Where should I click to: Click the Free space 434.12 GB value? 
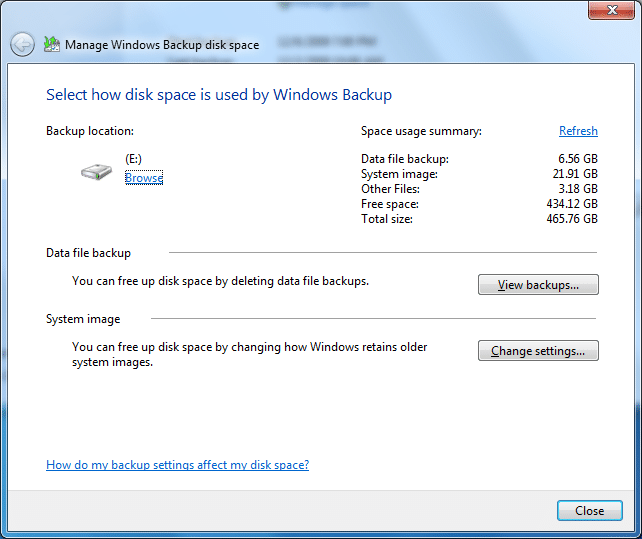[x=572, y=204]
